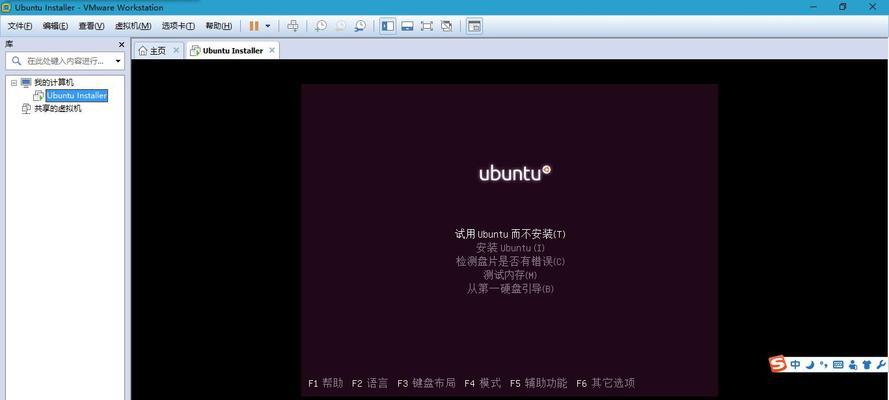Click F2 语言 at the installer bottom
Viewport: 889px width, 400px height.
[370, 383]
